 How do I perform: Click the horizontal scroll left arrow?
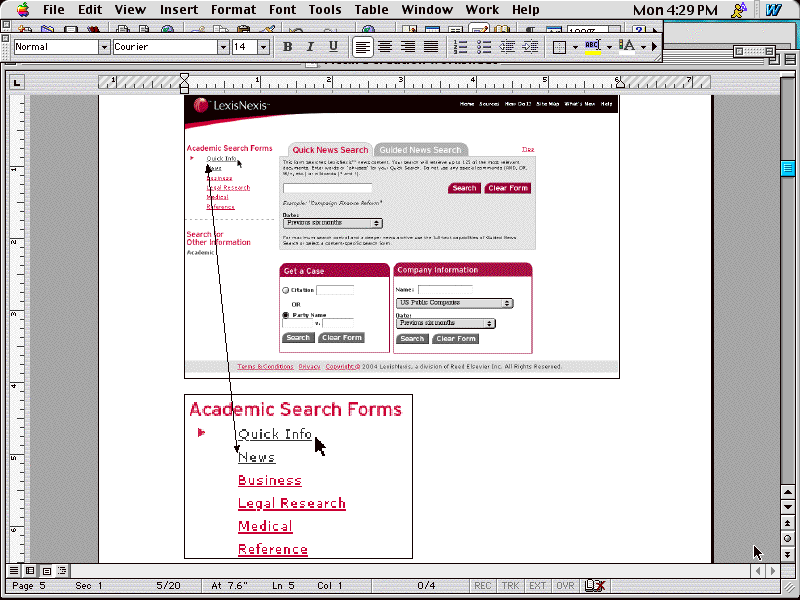758,570
